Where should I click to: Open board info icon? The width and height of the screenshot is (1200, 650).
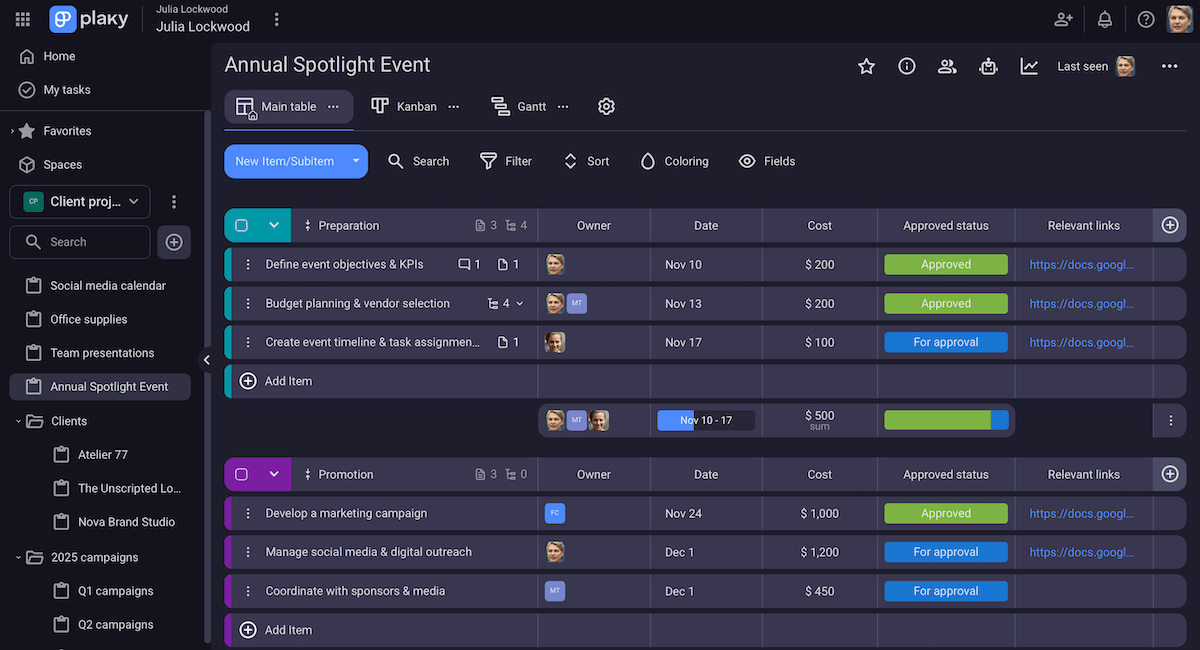(907, 66)
